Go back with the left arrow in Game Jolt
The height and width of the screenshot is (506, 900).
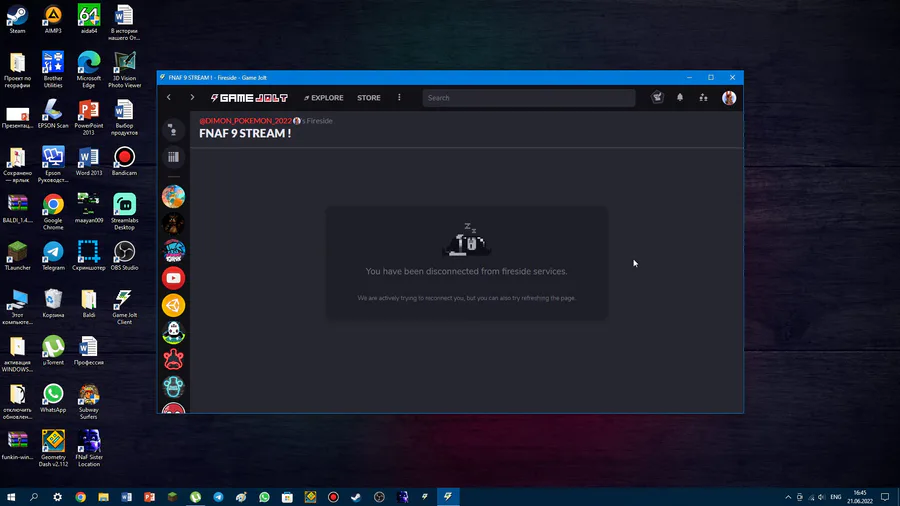pos(169,98)
